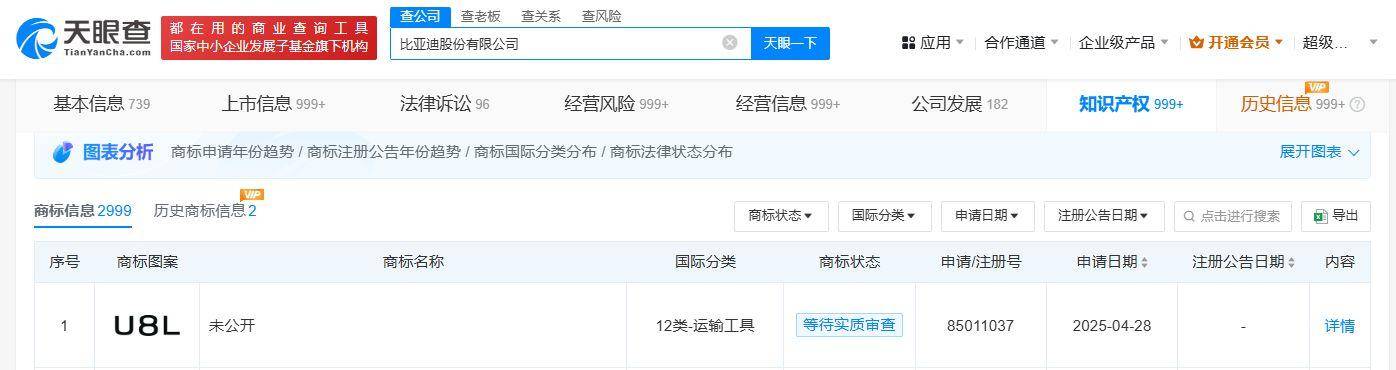The image size is (1396, 370).
Task: Click the magnifier in the trademark search
Action: [1189, 216]
